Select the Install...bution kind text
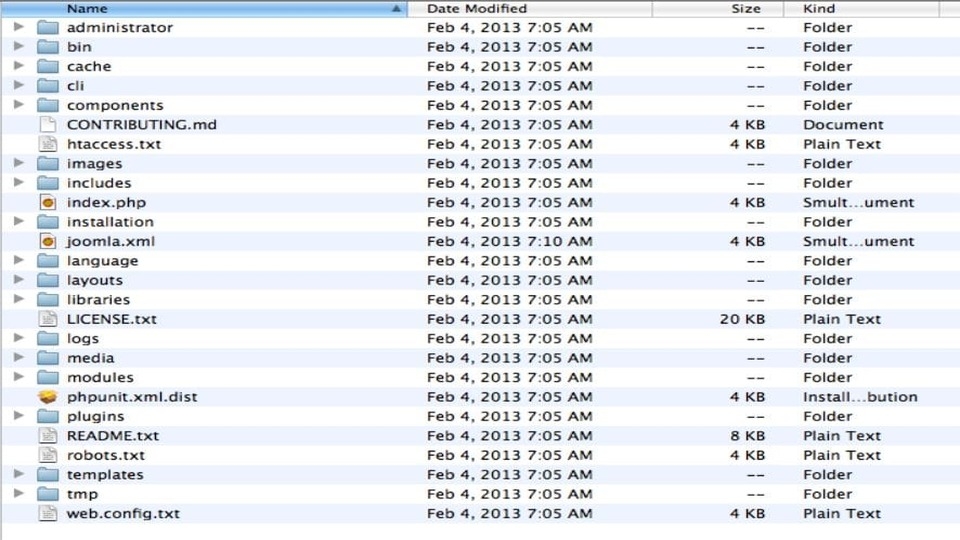Screen dimensions: 960x540 pos(860,397)
